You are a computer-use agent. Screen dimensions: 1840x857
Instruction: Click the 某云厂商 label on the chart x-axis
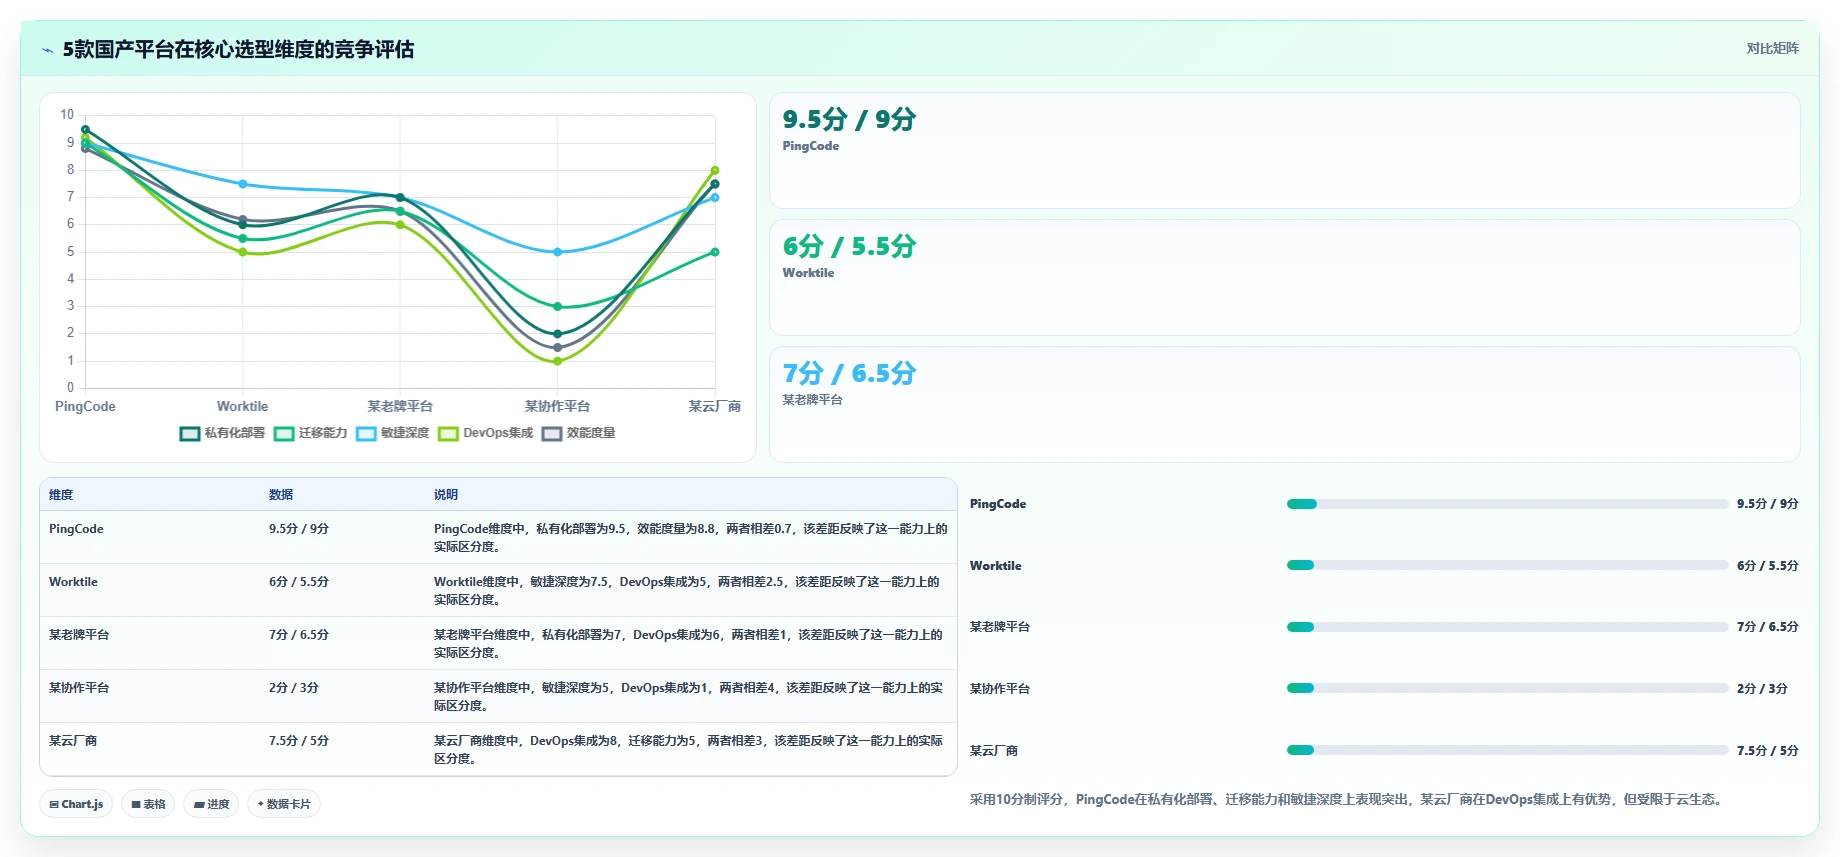click(x=714, y=406)
